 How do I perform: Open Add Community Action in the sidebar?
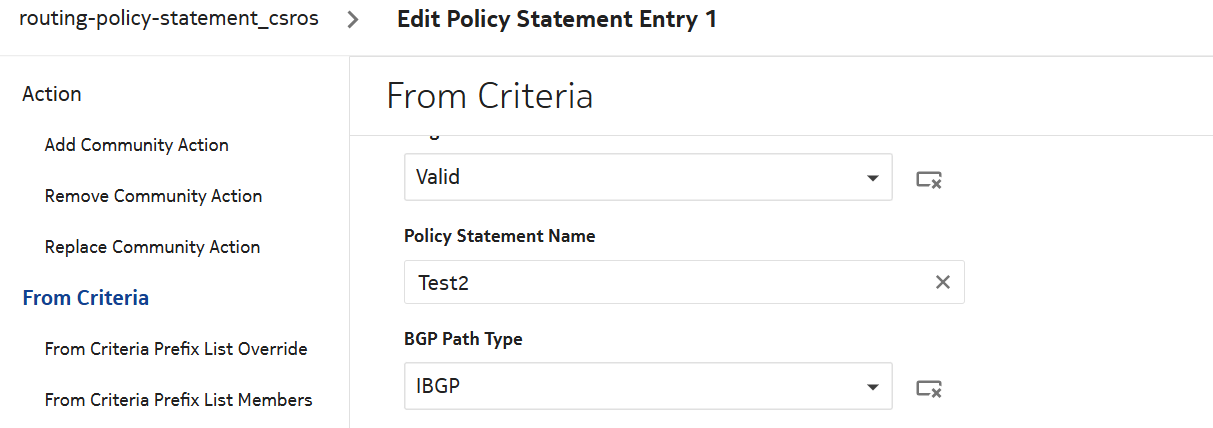(137, 145)
